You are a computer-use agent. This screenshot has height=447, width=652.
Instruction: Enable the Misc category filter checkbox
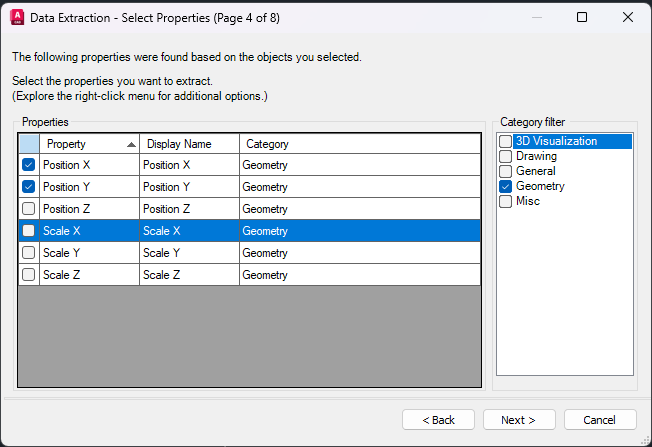(x=505, y=201)
